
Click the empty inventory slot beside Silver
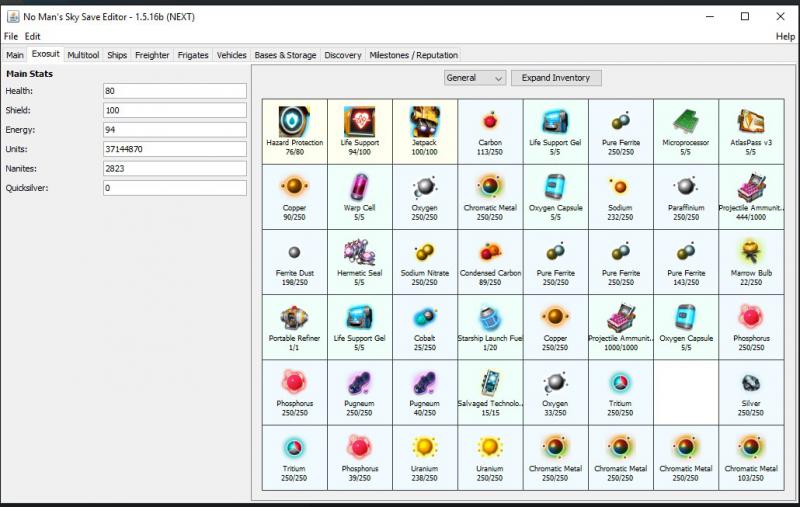click(686, 393)
